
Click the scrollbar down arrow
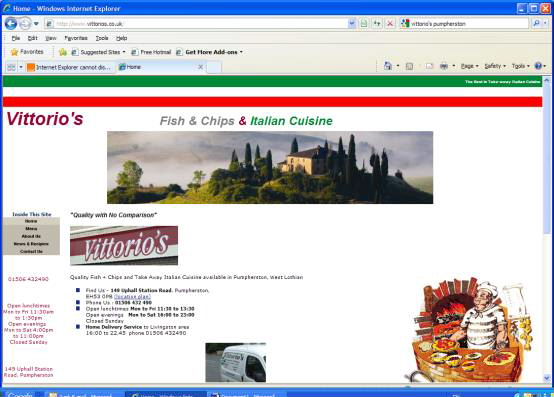click(x=547, y=378)
